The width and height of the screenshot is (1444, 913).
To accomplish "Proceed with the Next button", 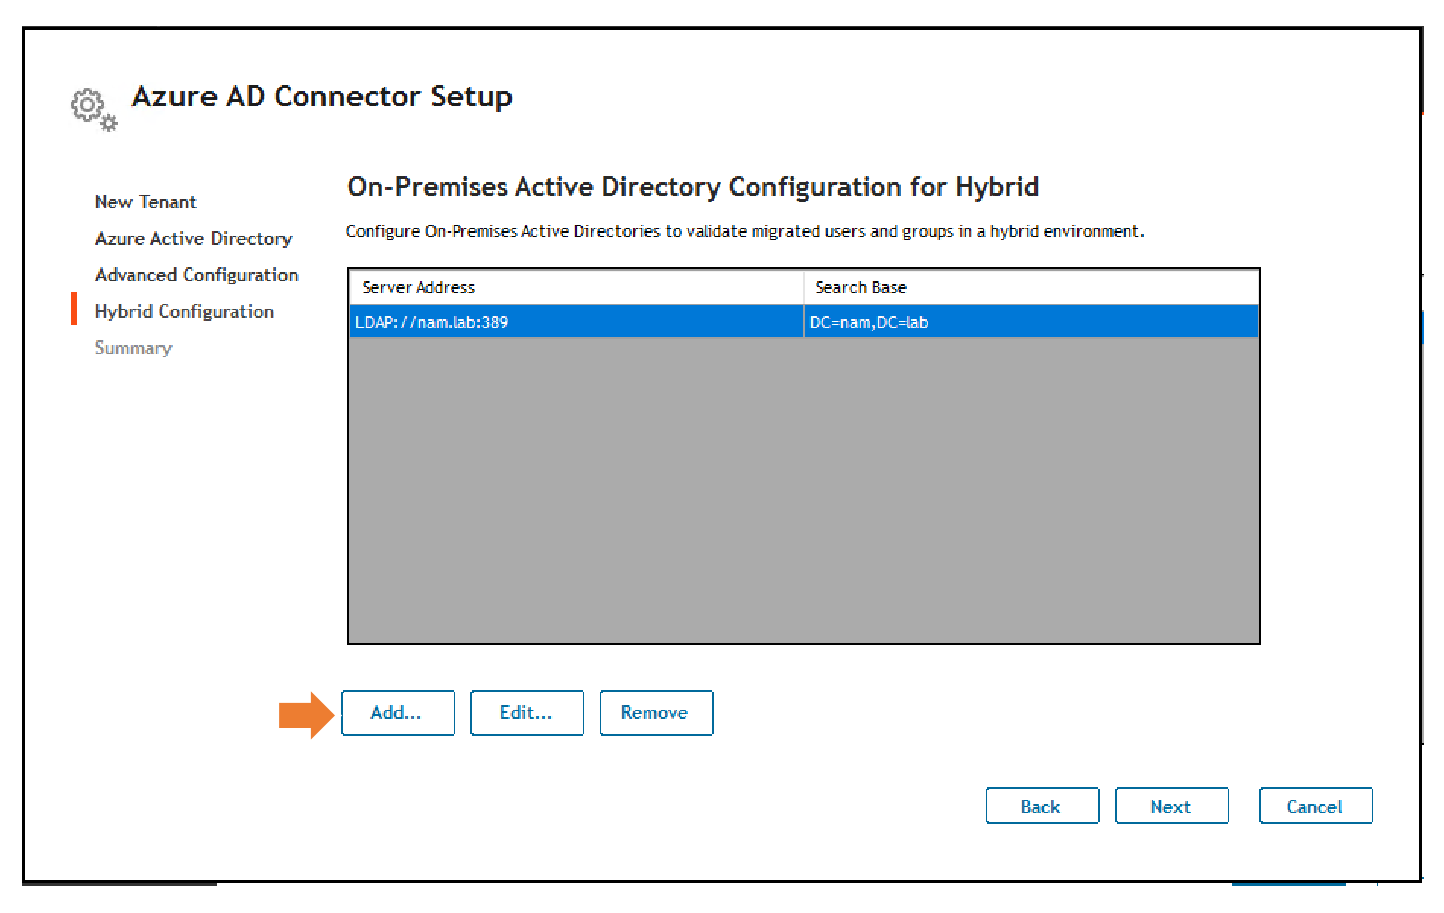I will point(1171,806).
